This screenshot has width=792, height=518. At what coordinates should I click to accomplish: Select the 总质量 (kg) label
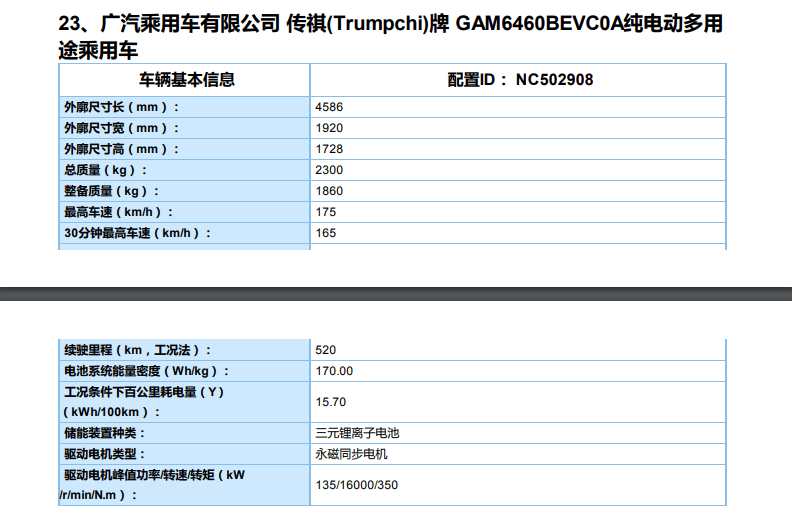click(105, 170)
